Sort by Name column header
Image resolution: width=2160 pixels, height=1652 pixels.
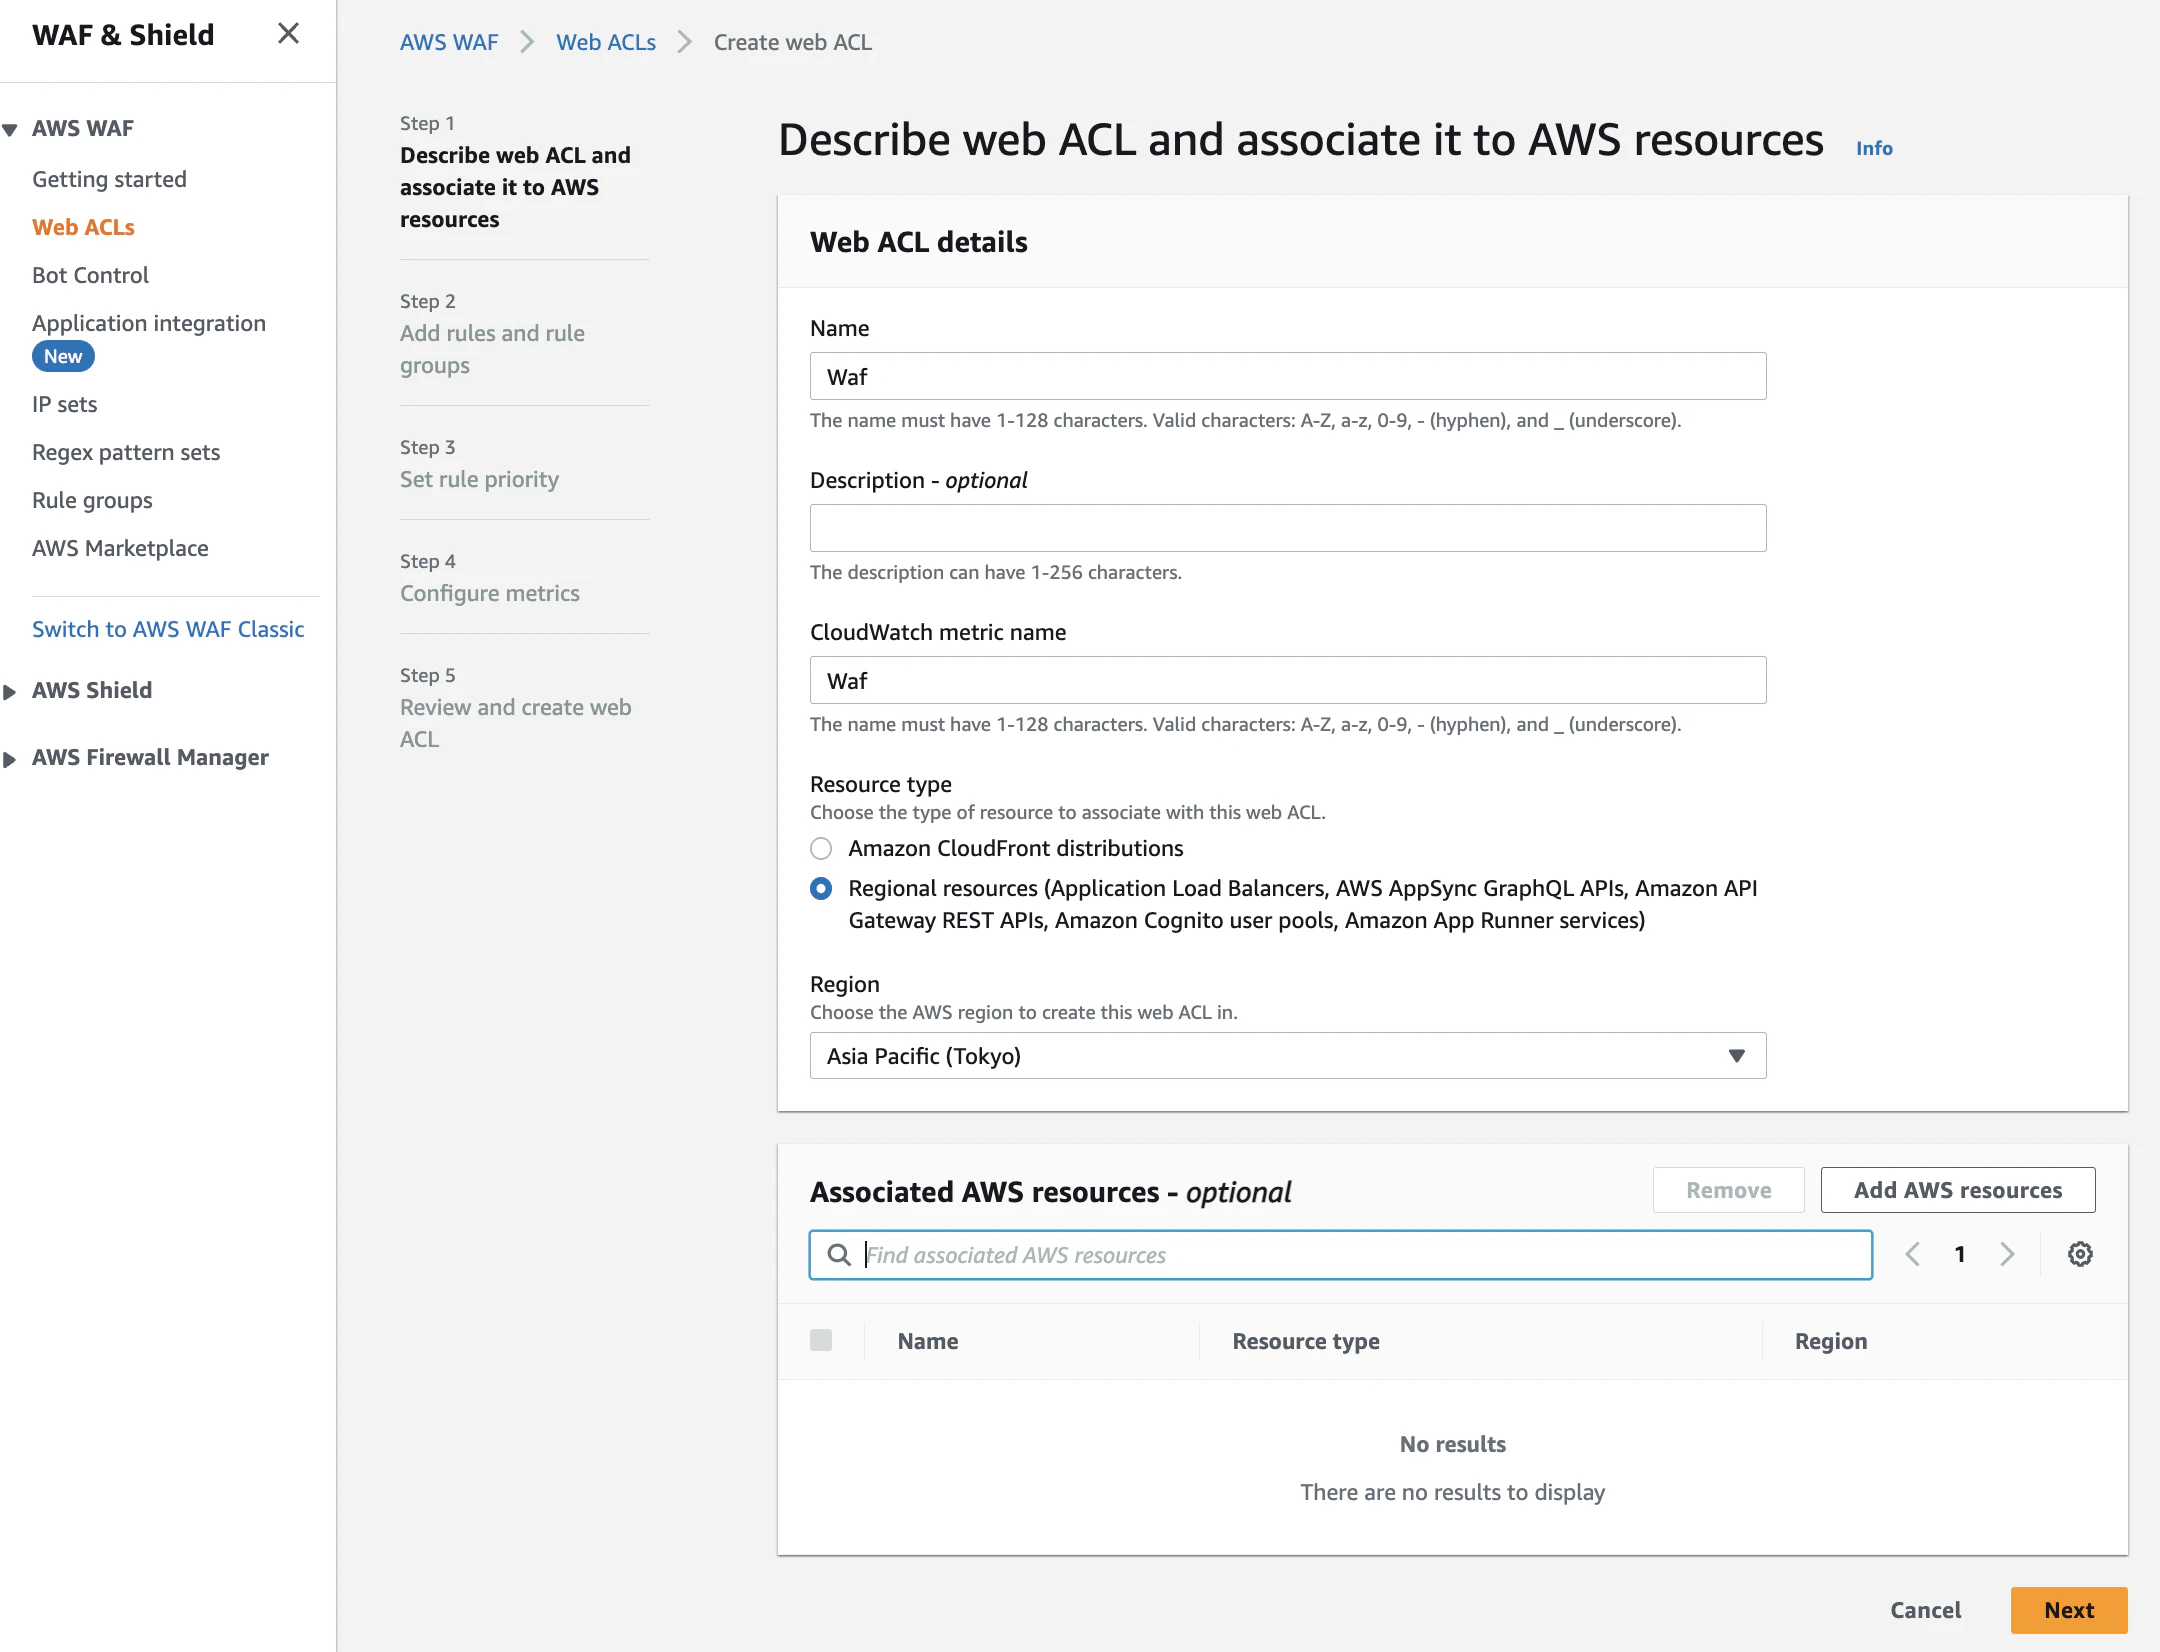pos(928,1341)
